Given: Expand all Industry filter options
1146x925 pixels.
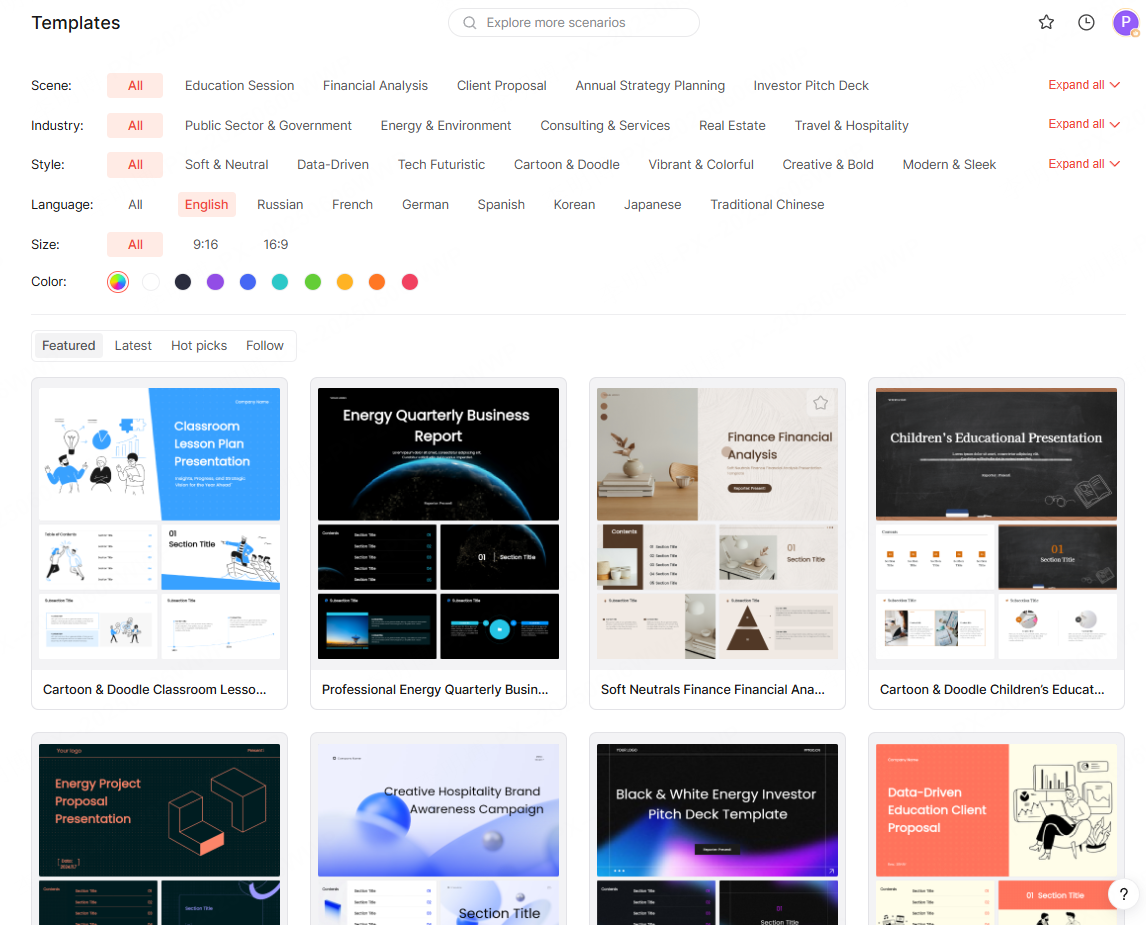Looking at the screenshot, I should 1083,124.
